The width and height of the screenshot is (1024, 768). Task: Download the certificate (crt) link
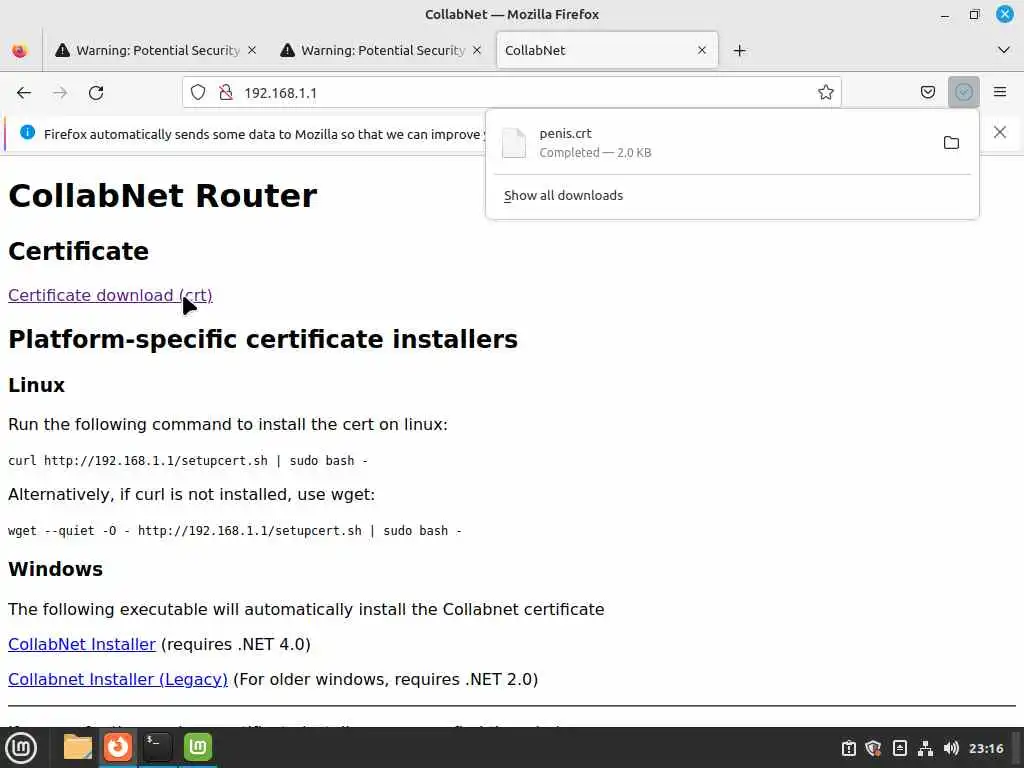[x=110, y=295]
